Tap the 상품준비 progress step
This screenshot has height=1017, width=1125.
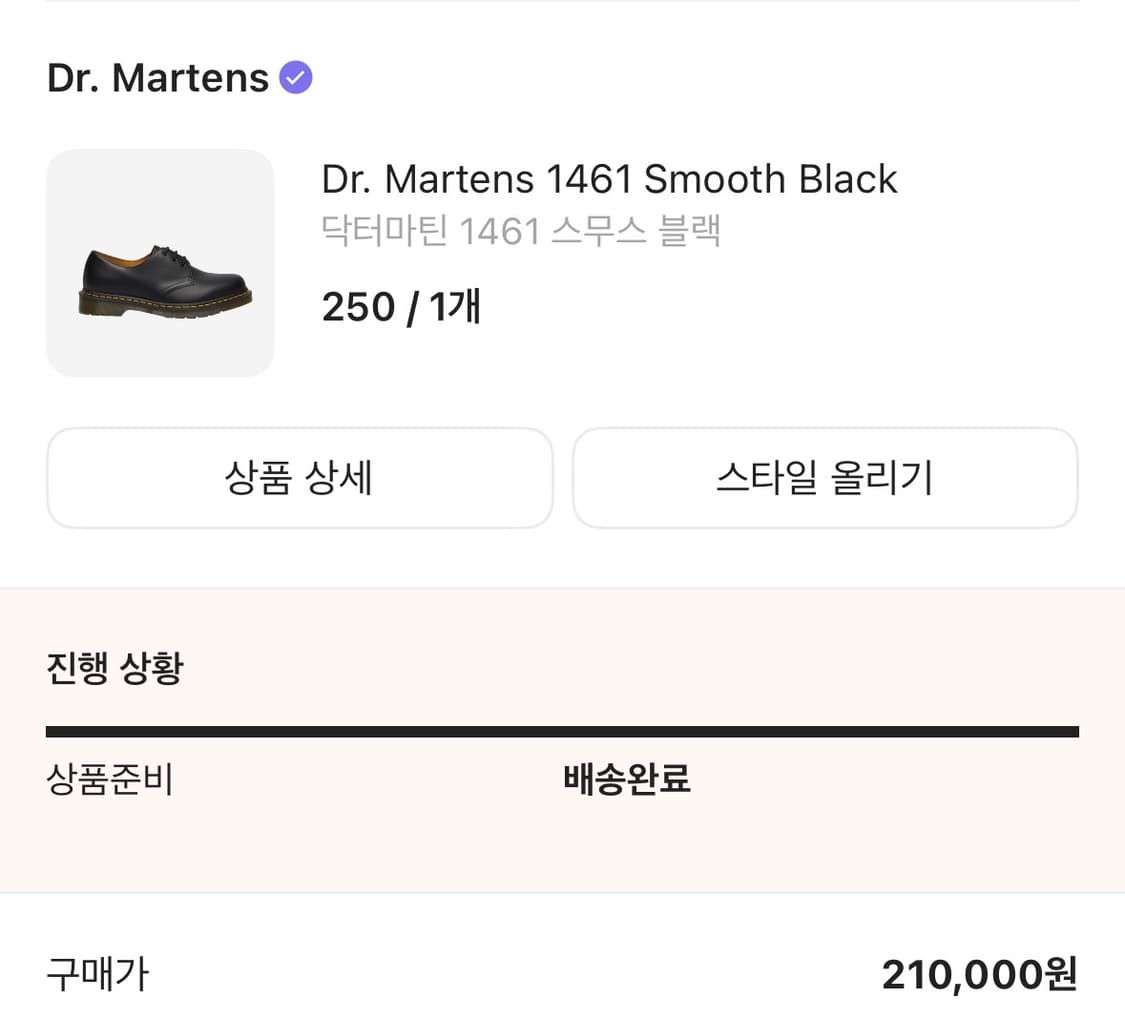[110, 781]
